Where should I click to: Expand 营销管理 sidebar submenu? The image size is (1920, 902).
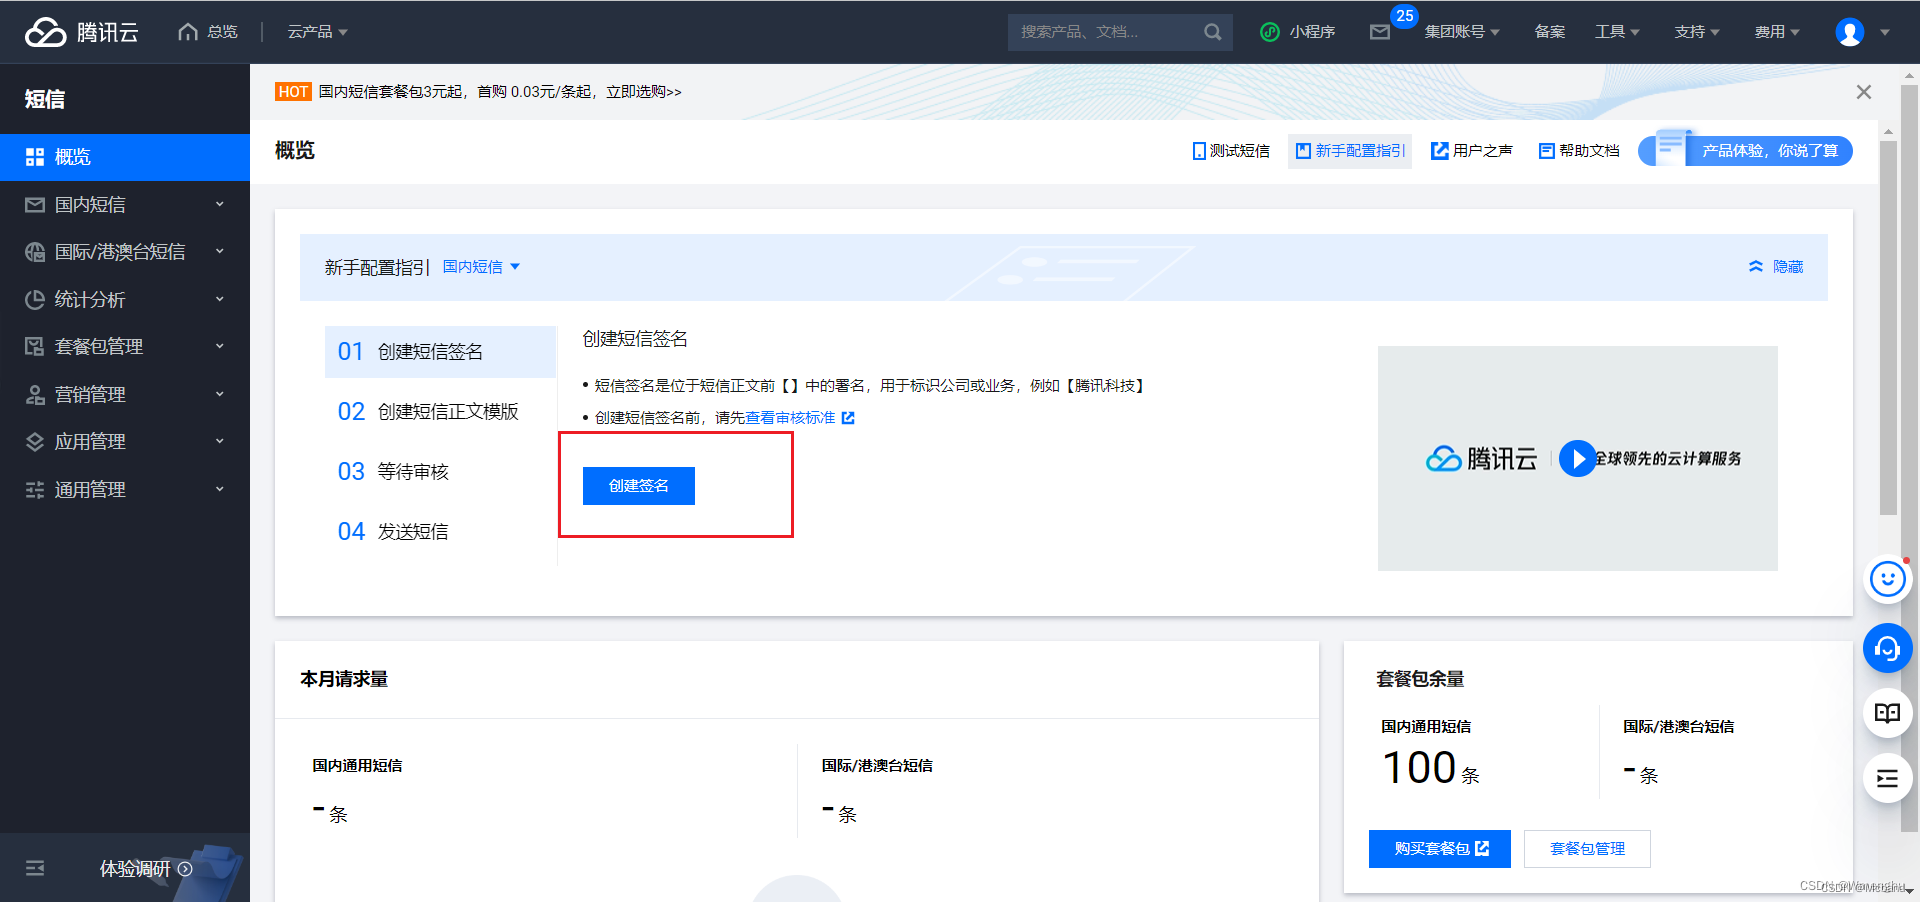click(x=220, y=394)
